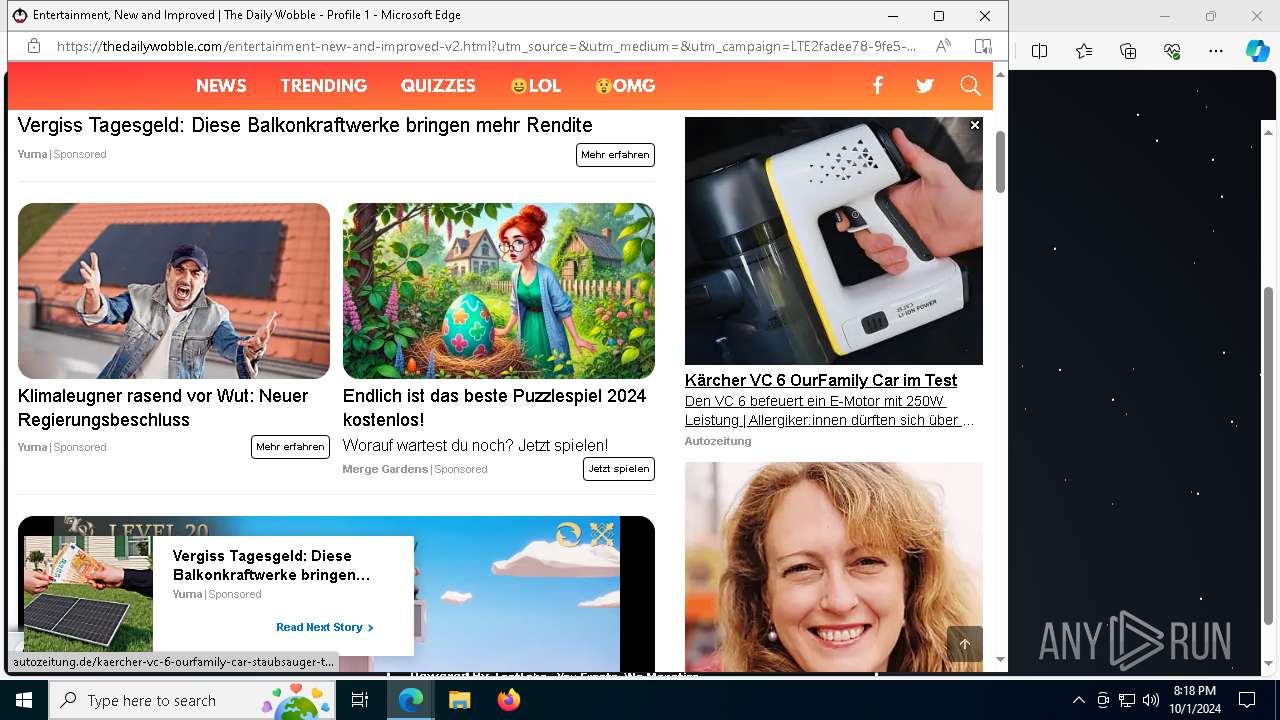
Task: Click the address bar URL field
Action: point(486,46)
